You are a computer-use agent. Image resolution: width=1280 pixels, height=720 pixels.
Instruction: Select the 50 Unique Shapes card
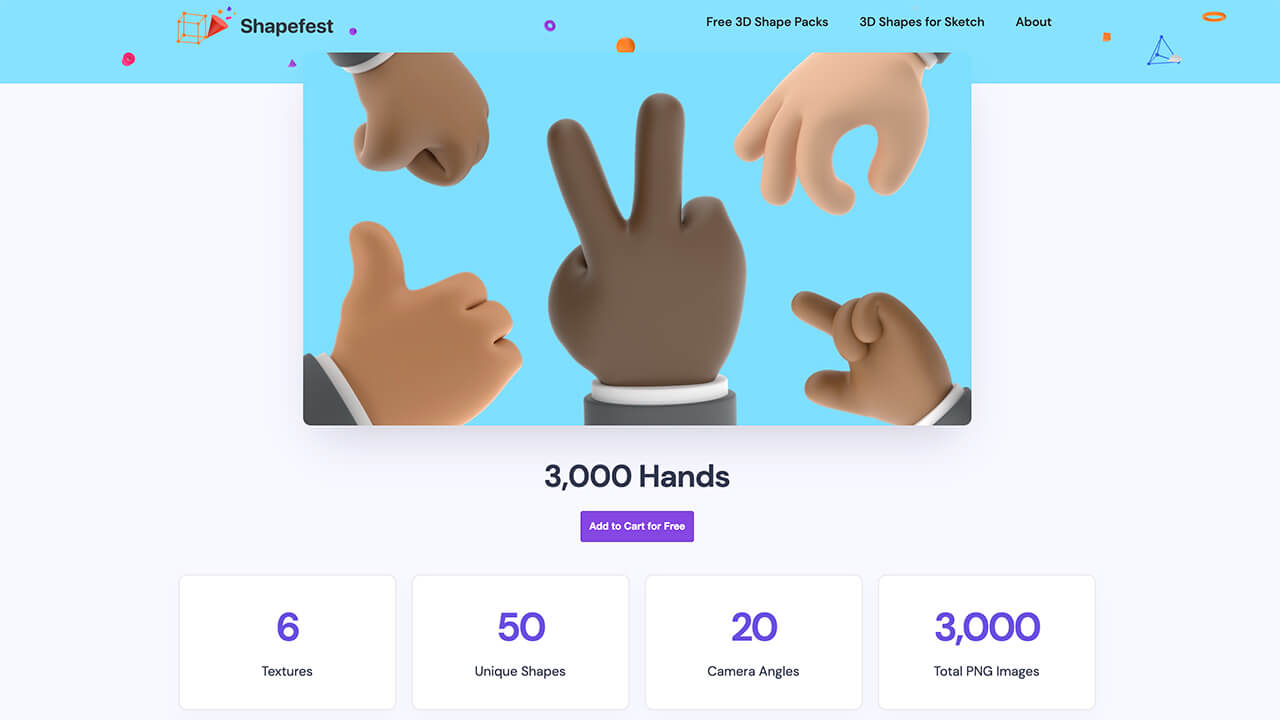pyautogui.click(x=520, y=642)
